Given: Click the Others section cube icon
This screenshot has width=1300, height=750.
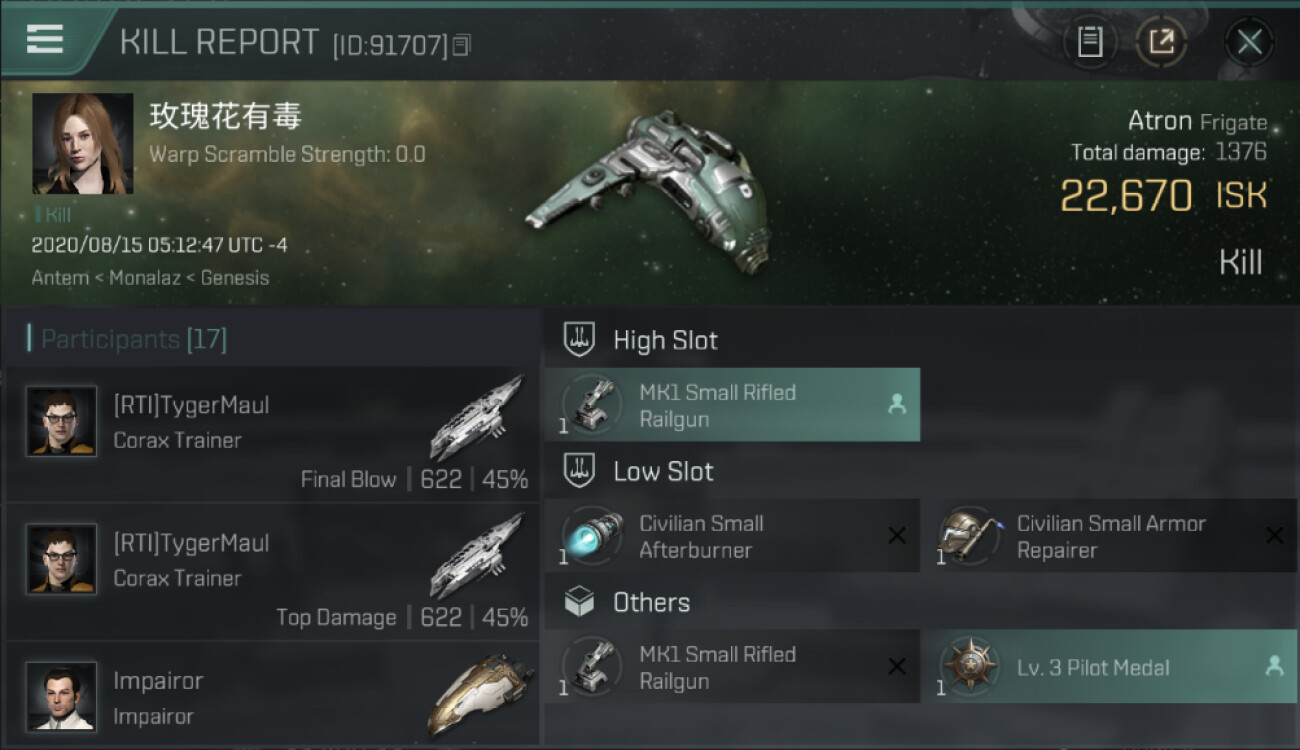Looking at the screenshot, I should click(579, 602).
